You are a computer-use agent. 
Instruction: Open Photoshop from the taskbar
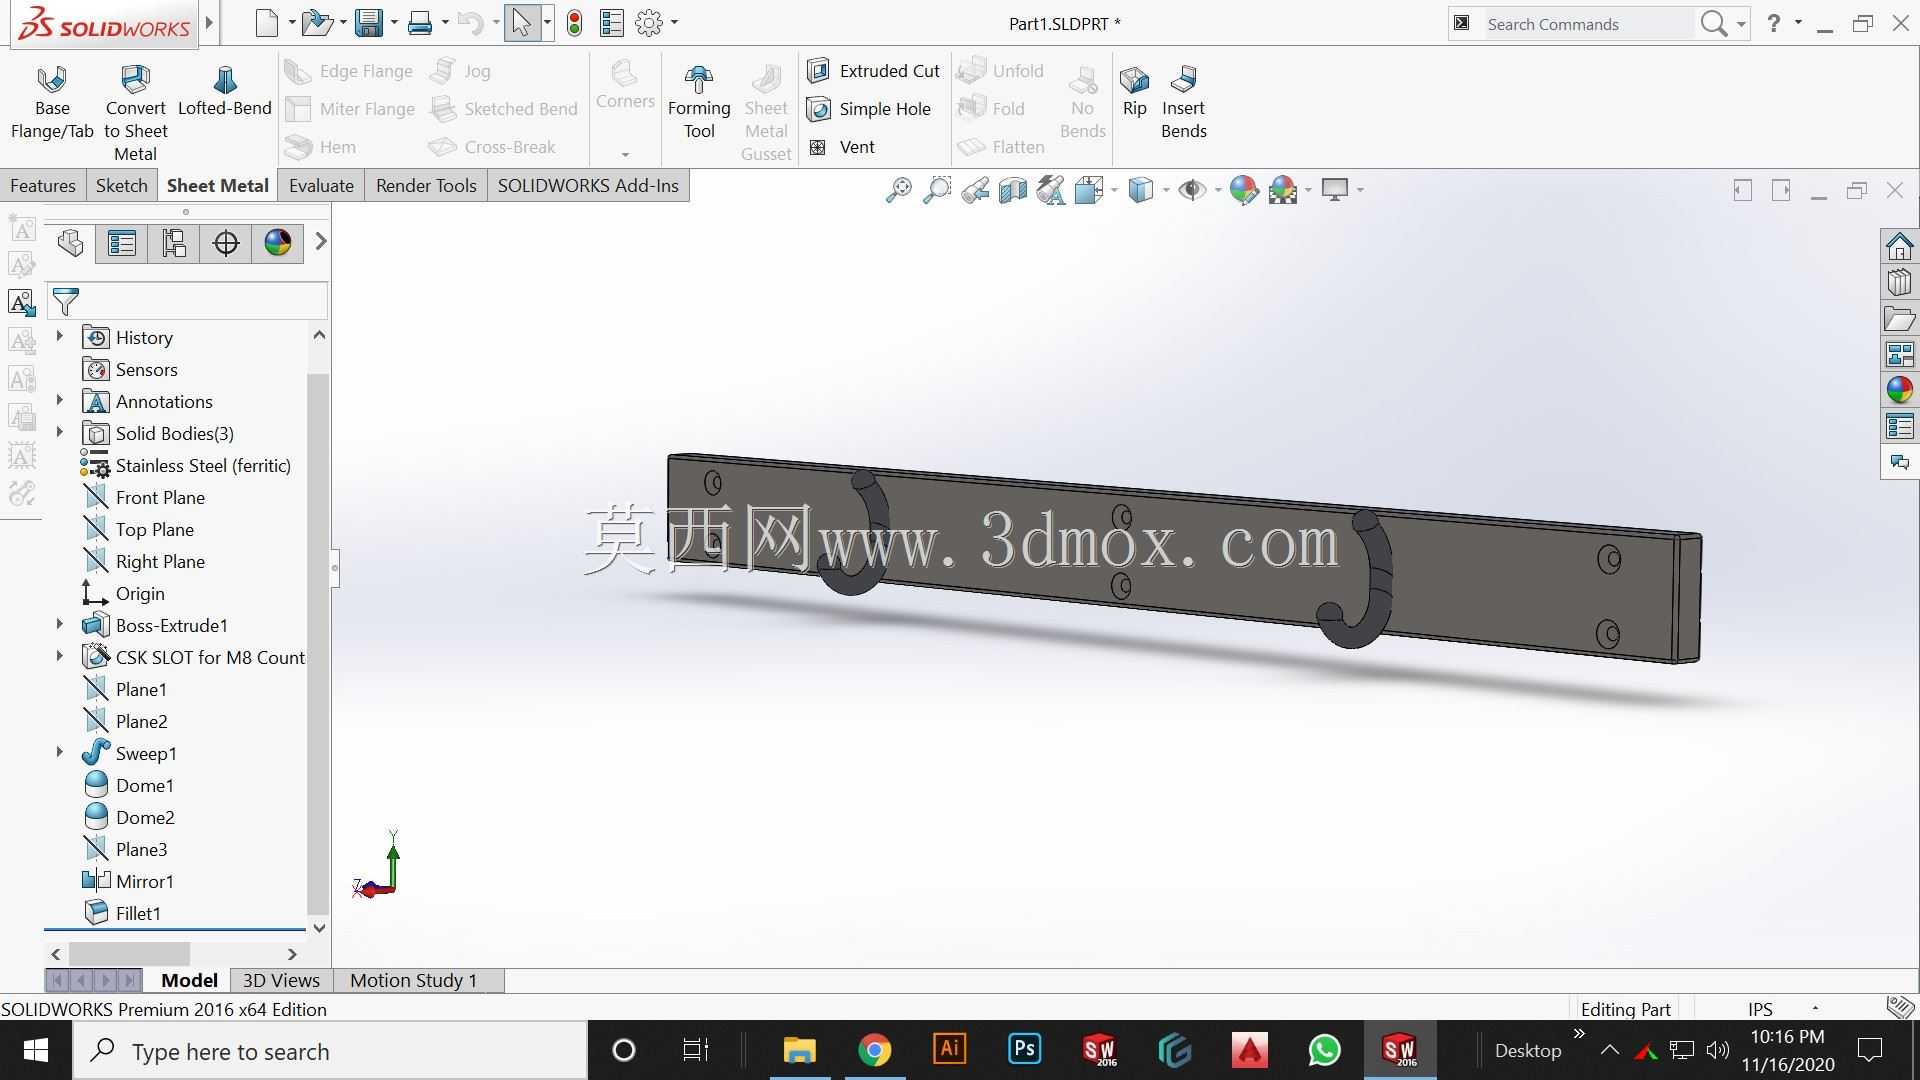pyautogui.click(x=1024, y=1051)
